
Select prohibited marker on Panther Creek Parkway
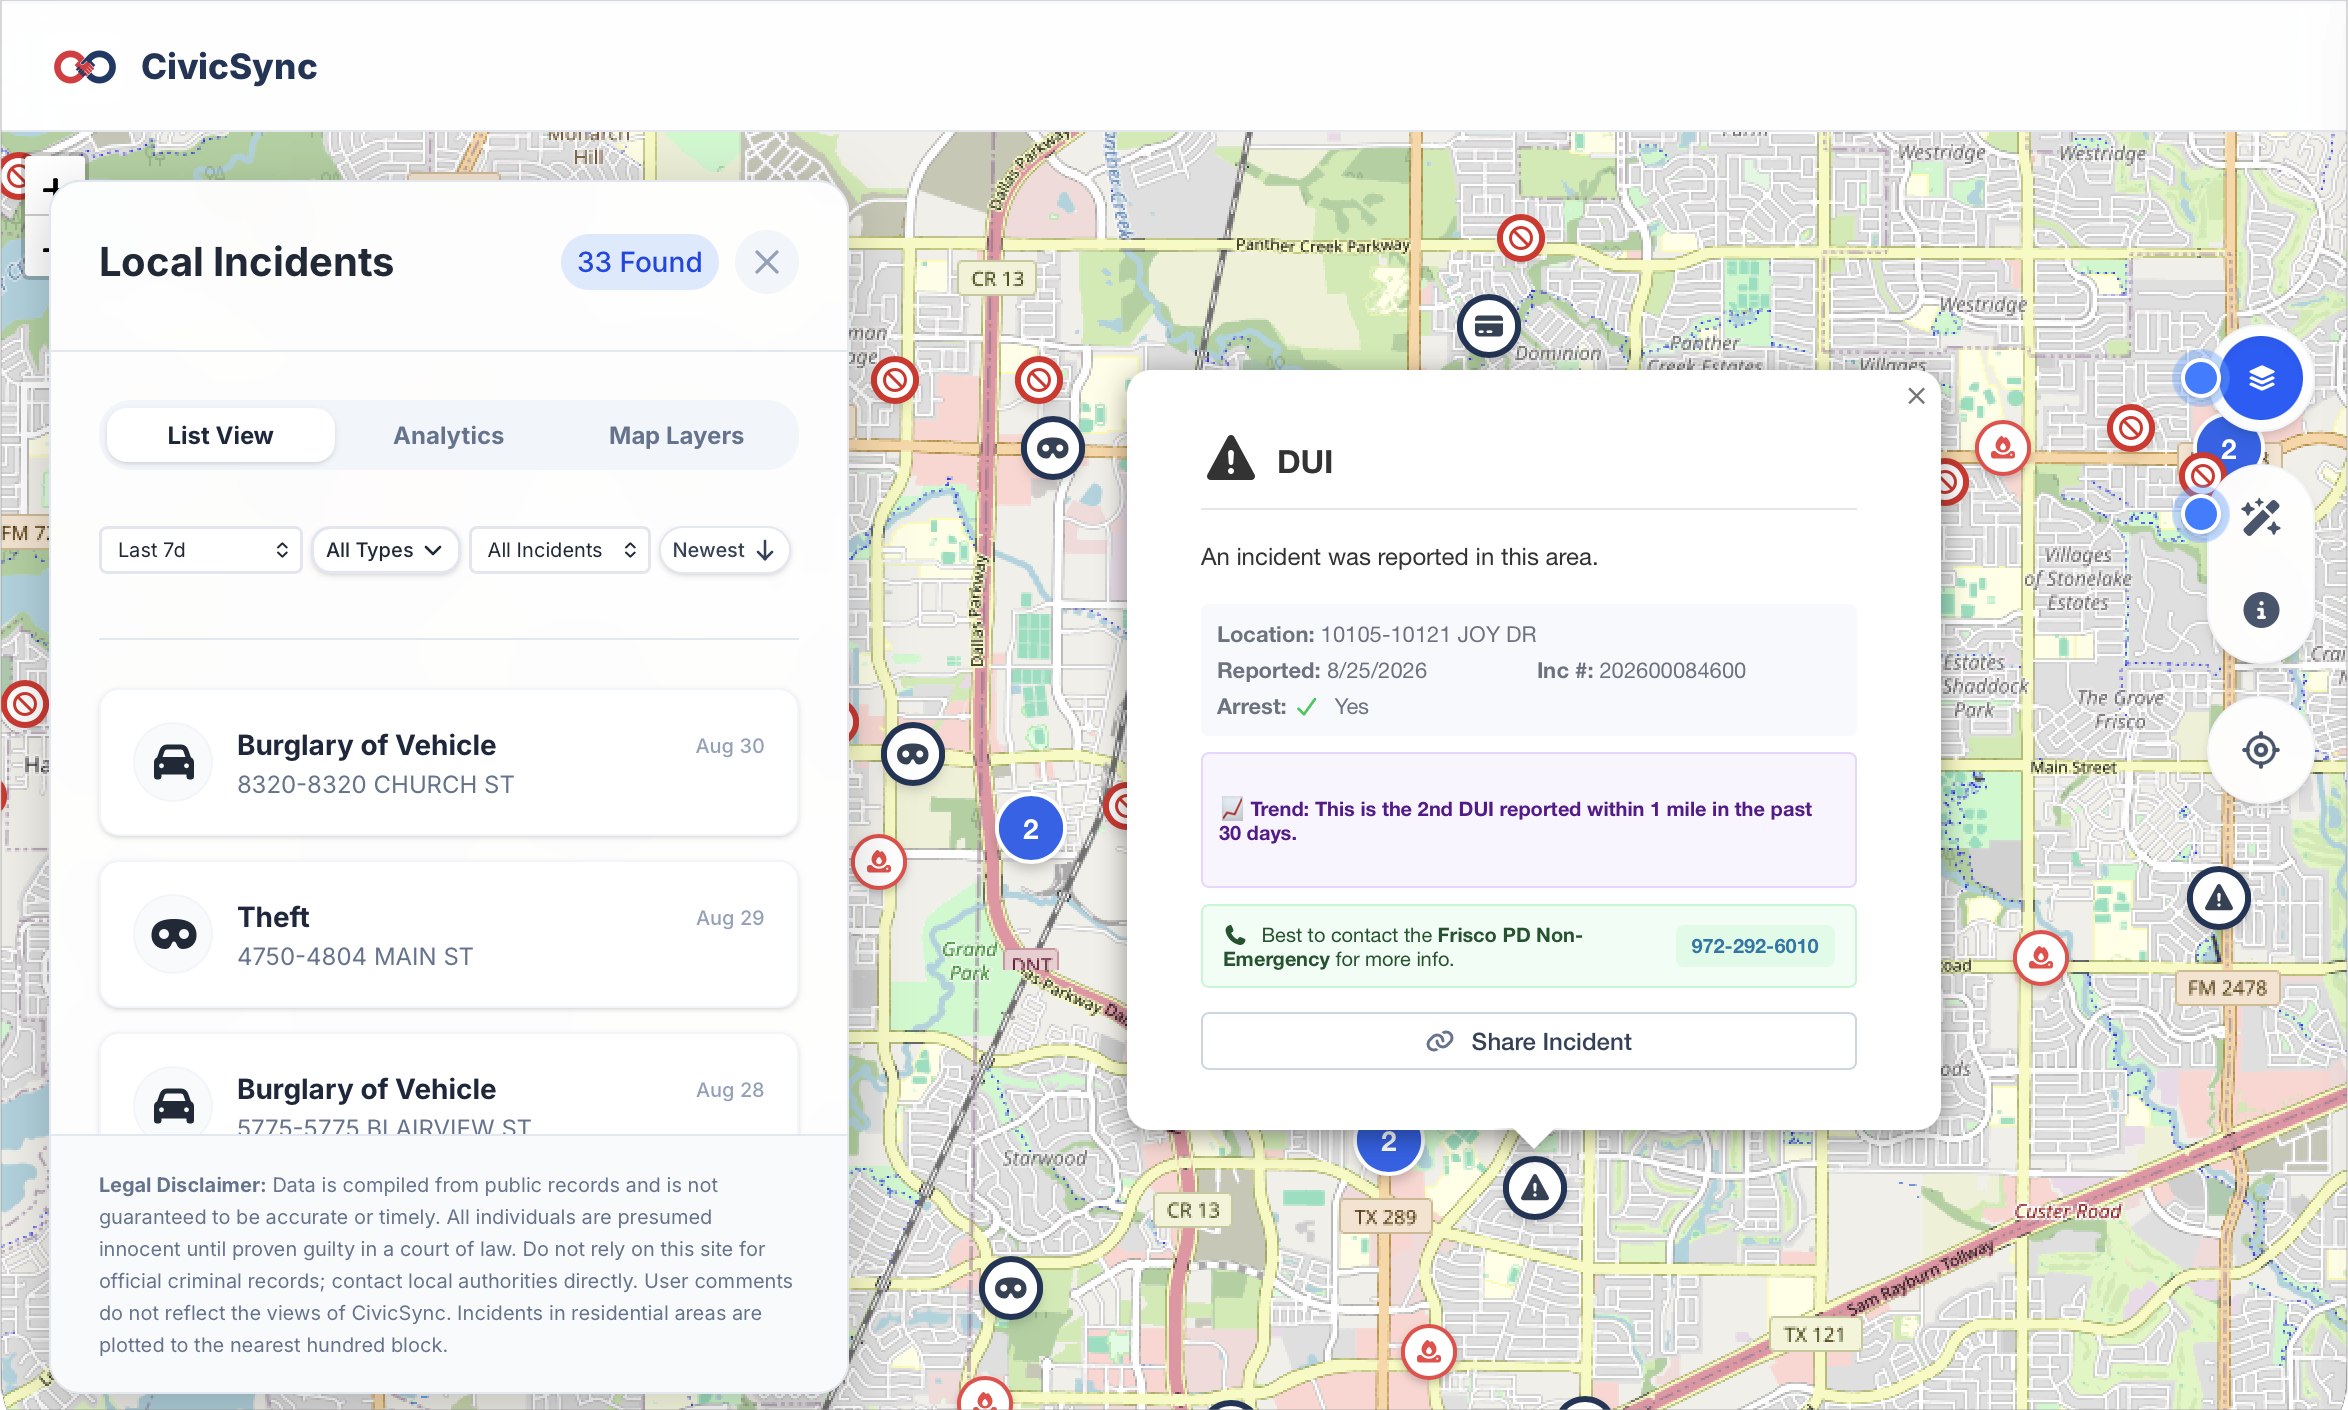tap(1520, 238)
